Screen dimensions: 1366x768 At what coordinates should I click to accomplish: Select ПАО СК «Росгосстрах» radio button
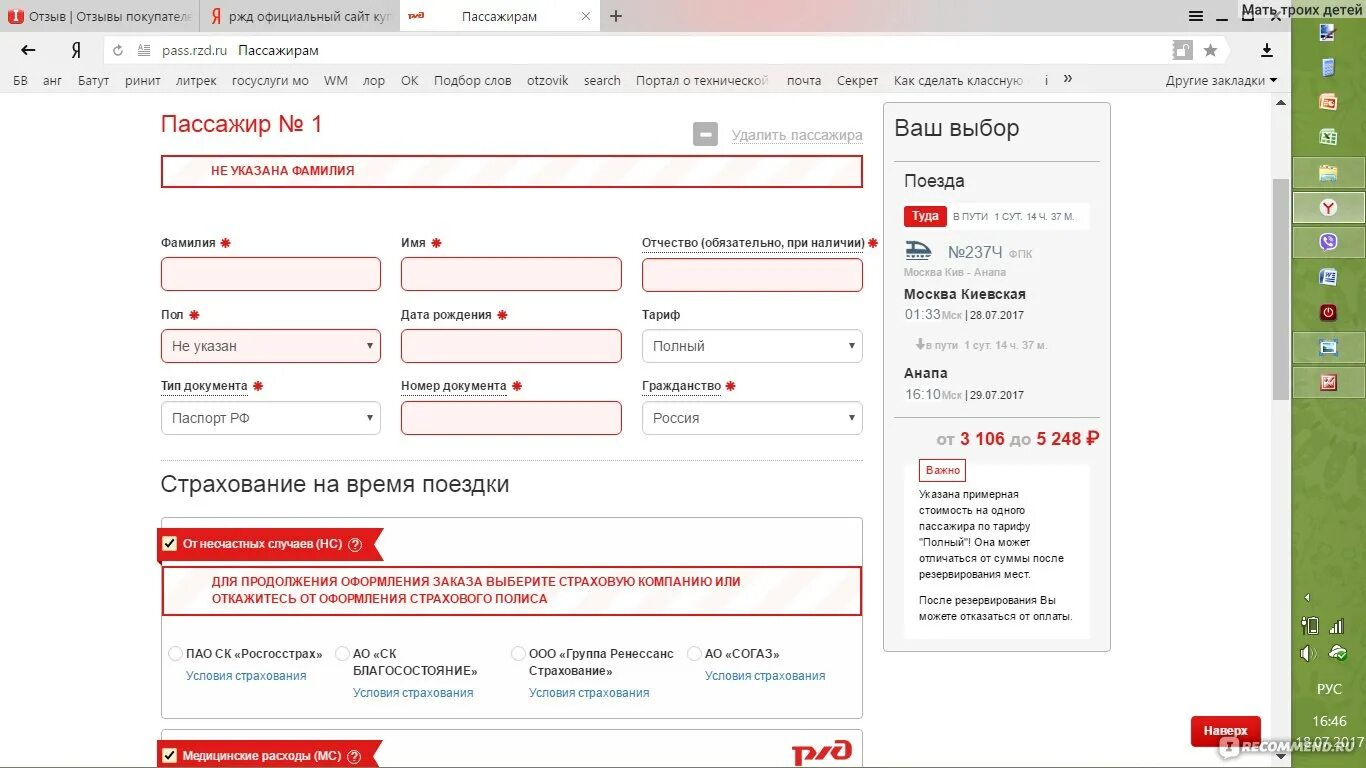point(176,654)
